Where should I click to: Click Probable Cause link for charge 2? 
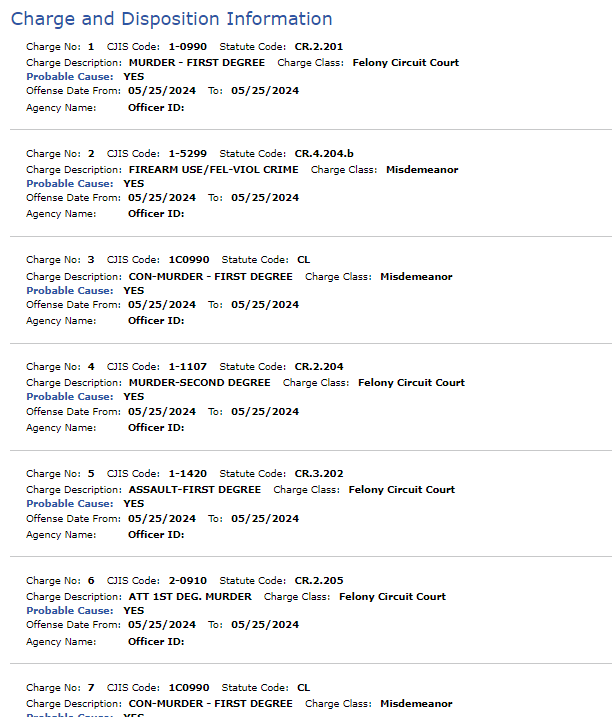coord(69,183)
